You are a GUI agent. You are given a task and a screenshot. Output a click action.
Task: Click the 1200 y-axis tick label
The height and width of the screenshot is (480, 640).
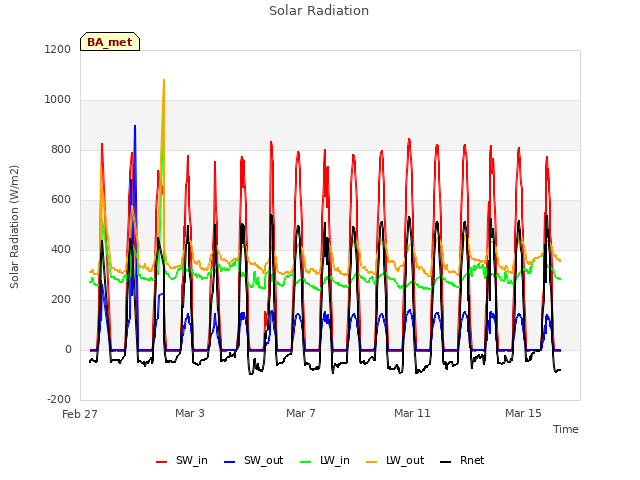point(58,49)
